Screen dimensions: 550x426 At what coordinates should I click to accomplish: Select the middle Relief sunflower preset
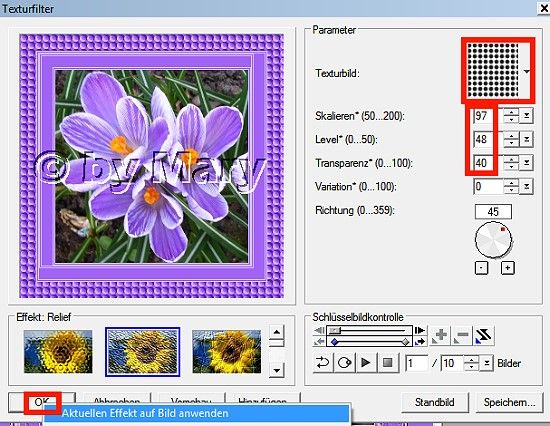[x=142, y=352]
